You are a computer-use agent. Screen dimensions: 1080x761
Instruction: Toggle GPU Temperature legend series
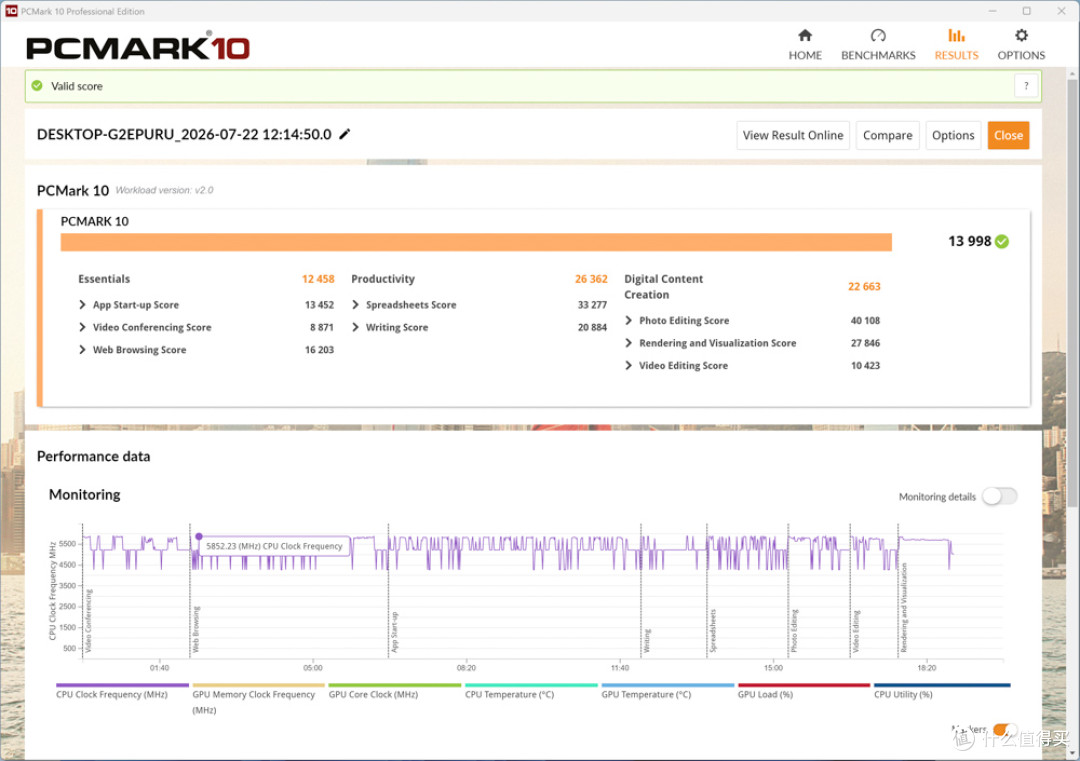tap(667, 691)
